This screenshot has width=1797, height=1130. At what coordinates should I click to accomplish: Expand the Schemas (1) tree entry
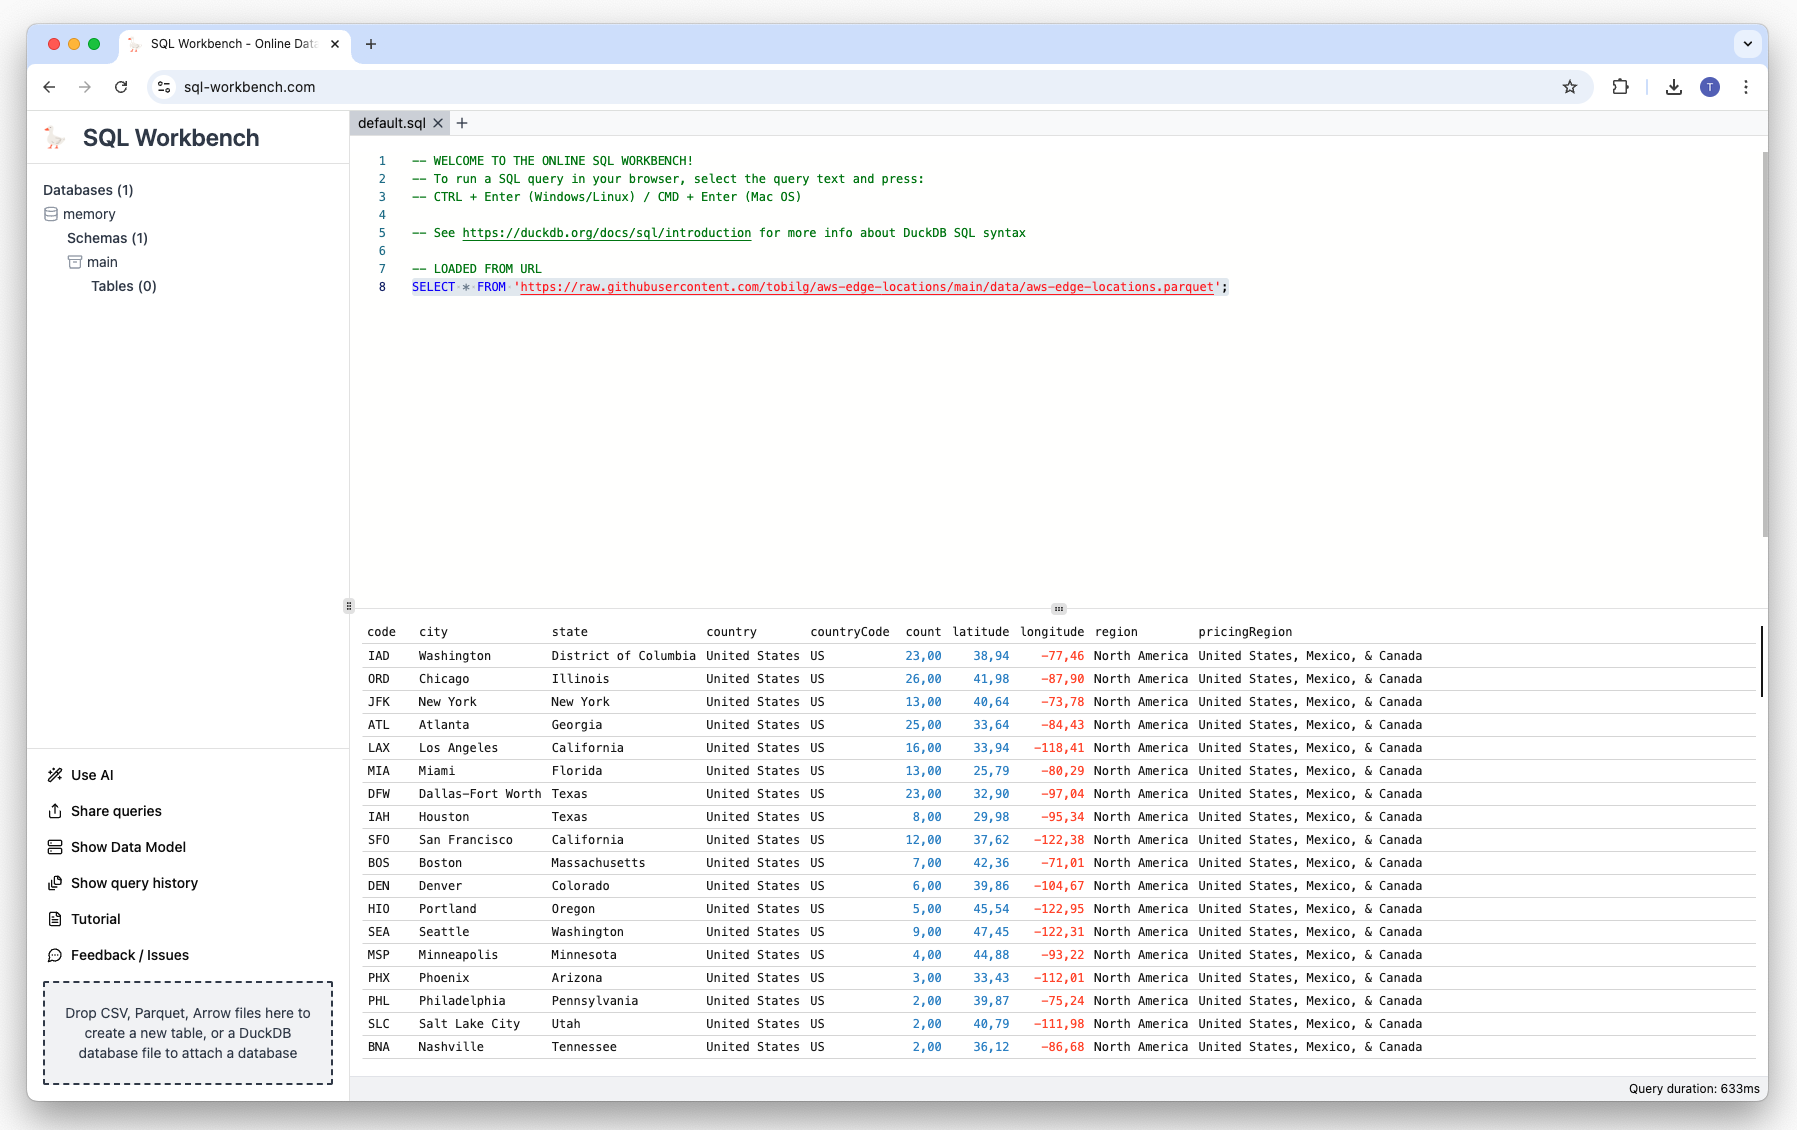pos(107,238)
